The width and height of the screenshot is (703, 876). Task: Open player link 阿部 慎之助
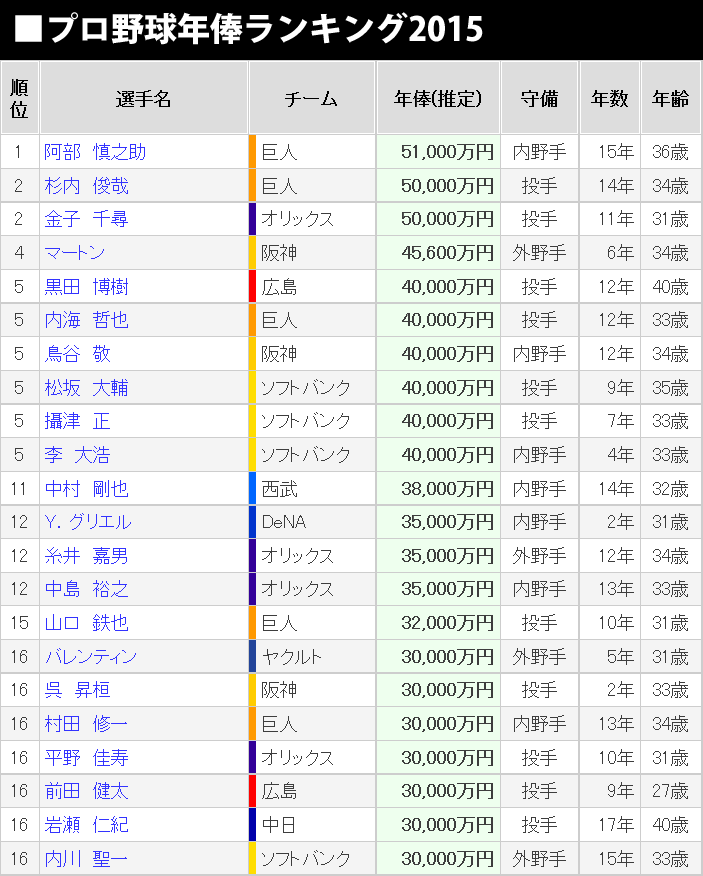(x=95, y=152)
